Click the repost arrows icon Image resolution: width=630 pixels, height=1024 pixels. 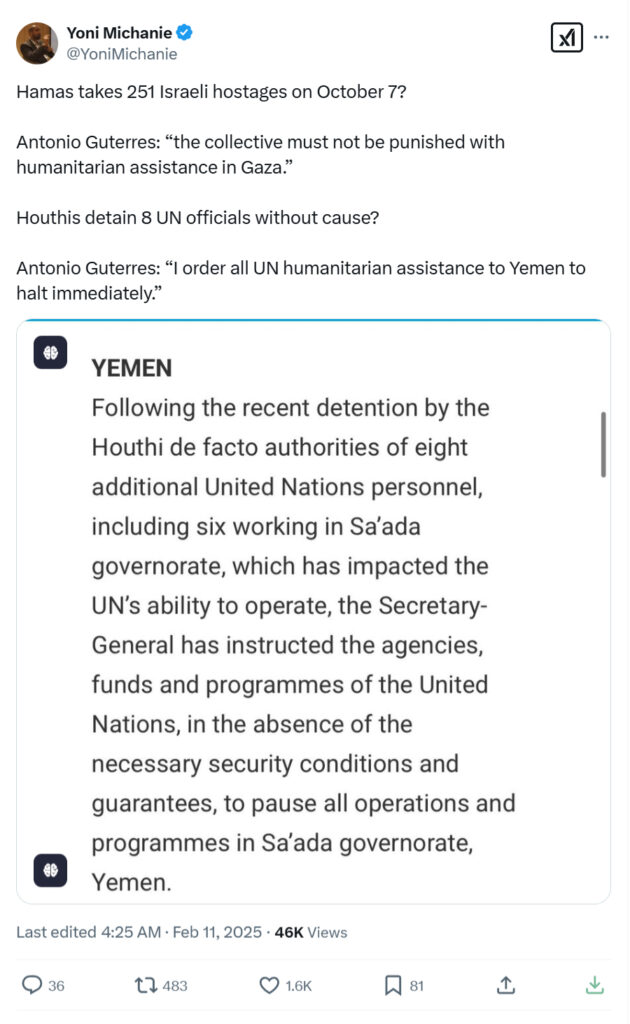coord(146,985)
